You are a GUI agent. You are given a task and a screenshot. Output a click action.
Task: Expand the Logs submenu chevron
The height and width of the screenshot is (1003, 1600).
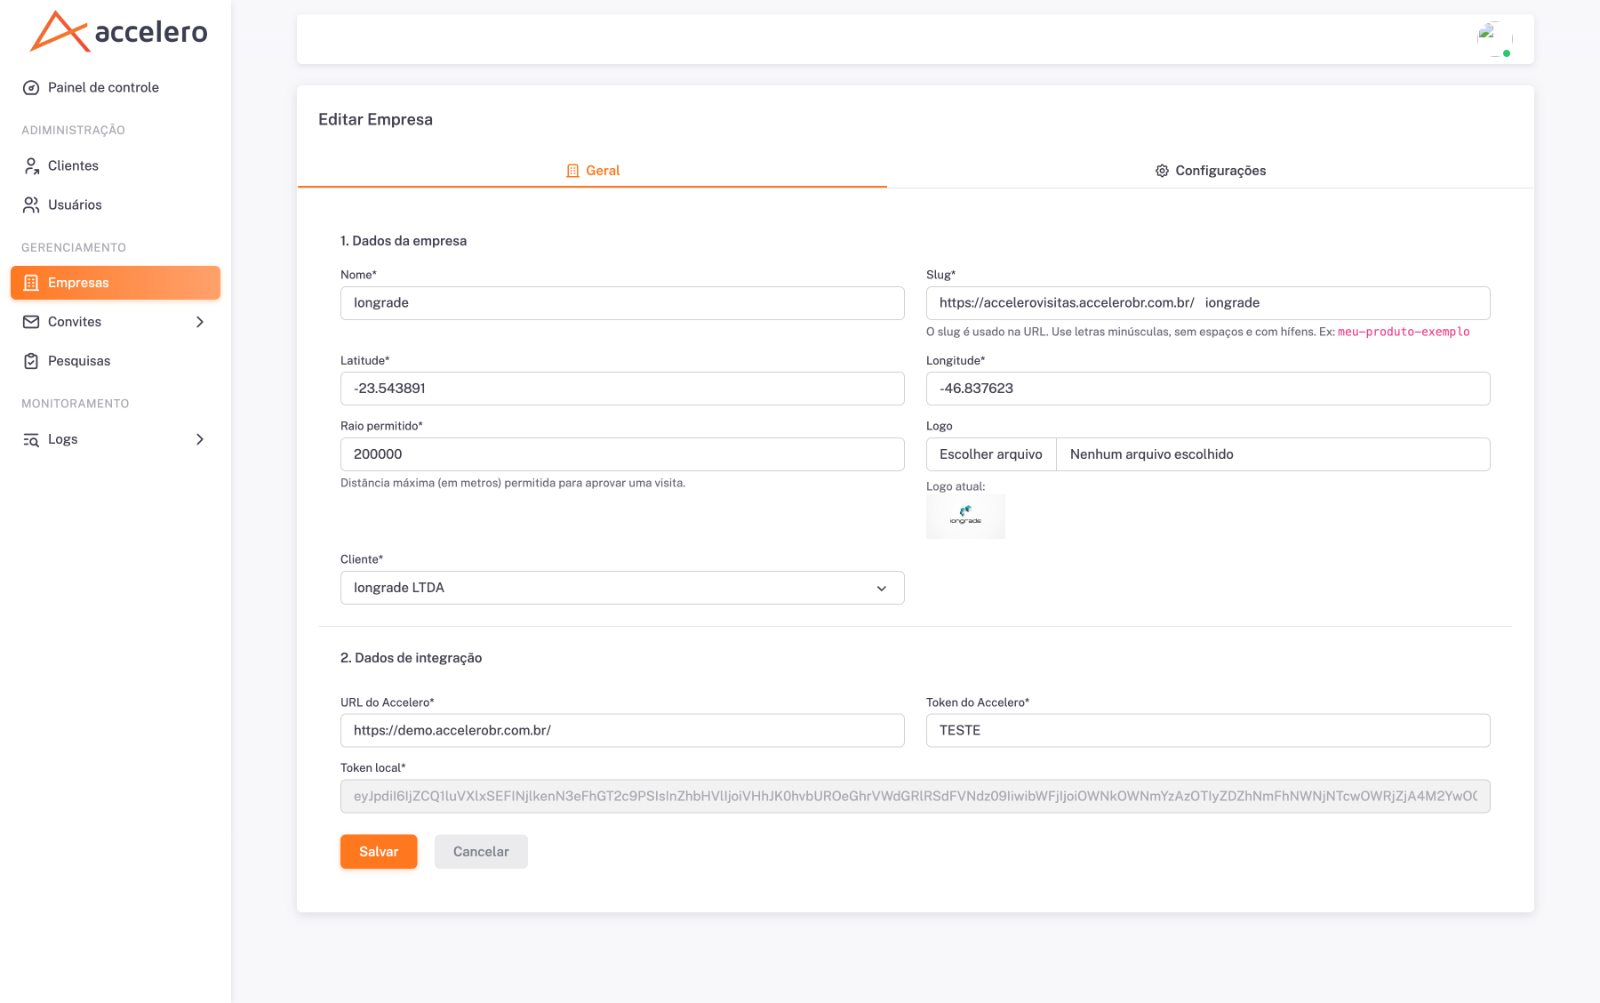point(200,439)
